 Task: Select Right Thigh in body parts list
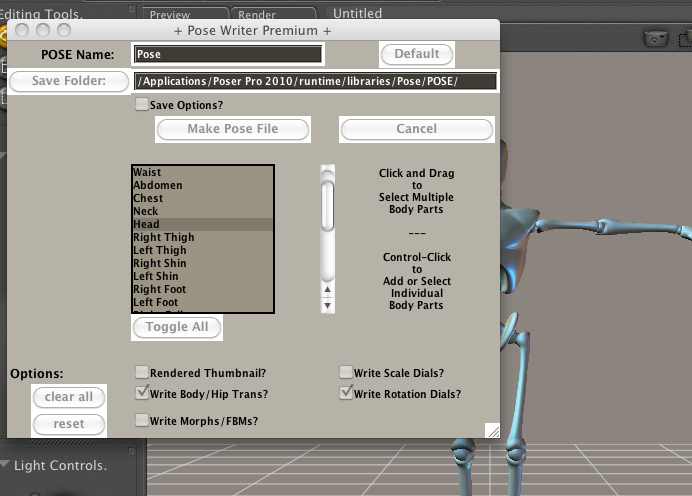tap(203, 237)
